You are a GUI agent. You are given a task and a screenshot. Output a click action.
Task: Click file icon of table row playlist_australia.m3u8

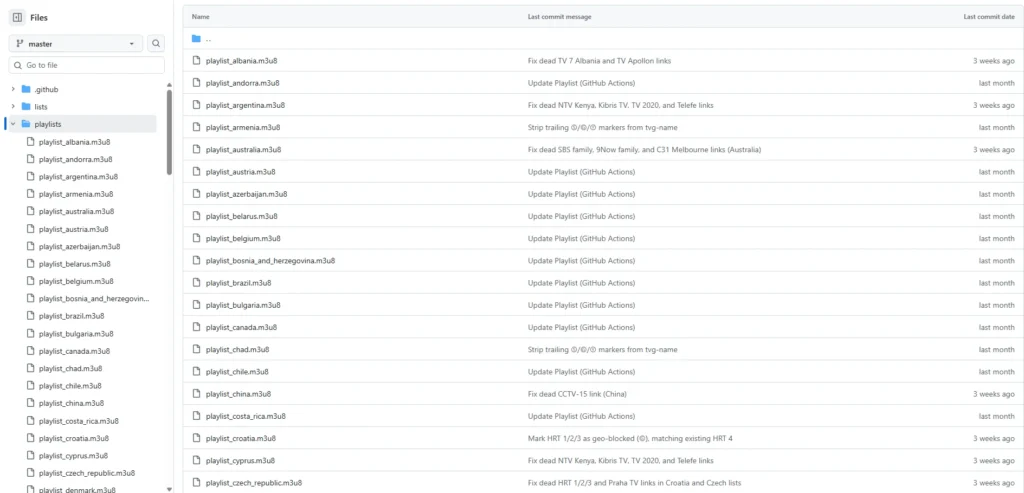click(x=196, y=150)
